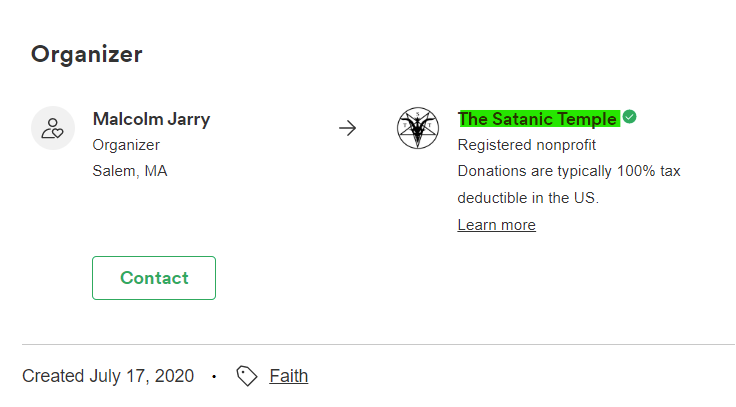Screen dimensions: 736x407
Task: Click the deductible in the US text
Action: tap(528, 197)
